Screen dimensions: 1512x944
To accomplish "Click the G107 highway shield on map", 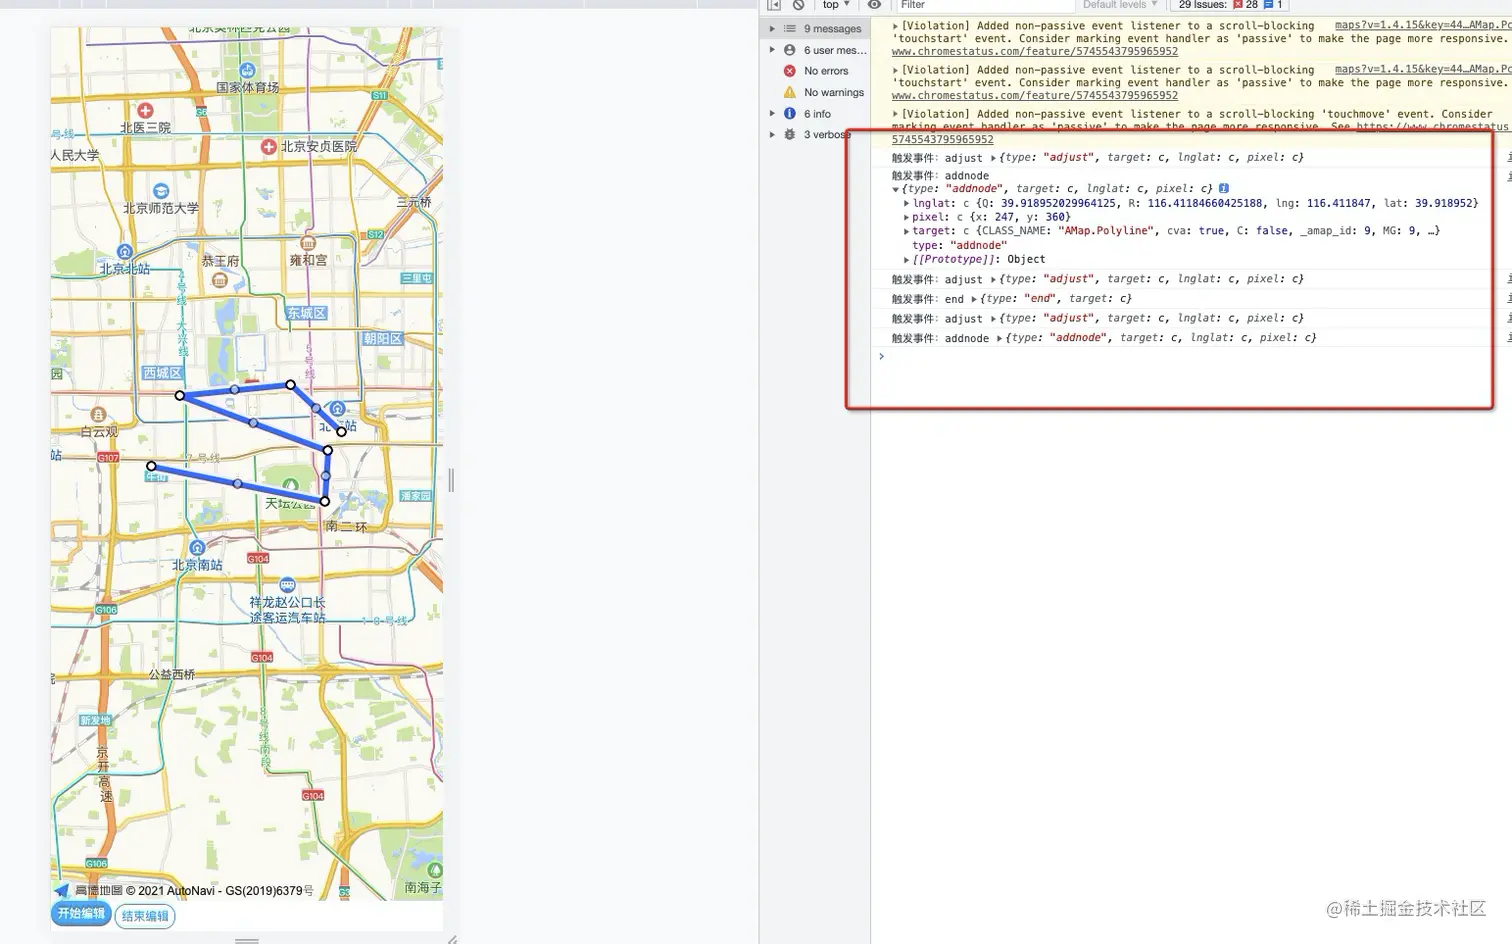I will pyautogui.click(x=108, y=458).
